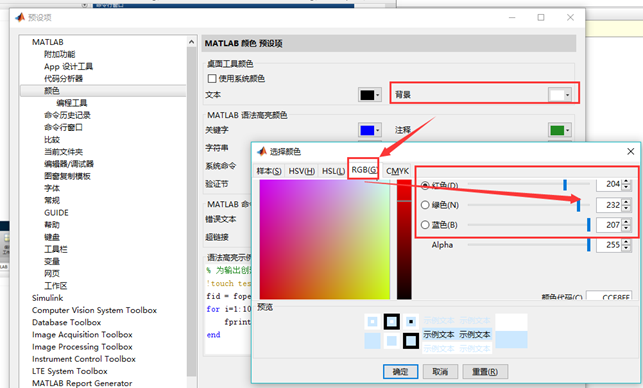Screen dimensions: 643x388
Task: Select 附加功能 in the tree
Action: click(59, 54)
